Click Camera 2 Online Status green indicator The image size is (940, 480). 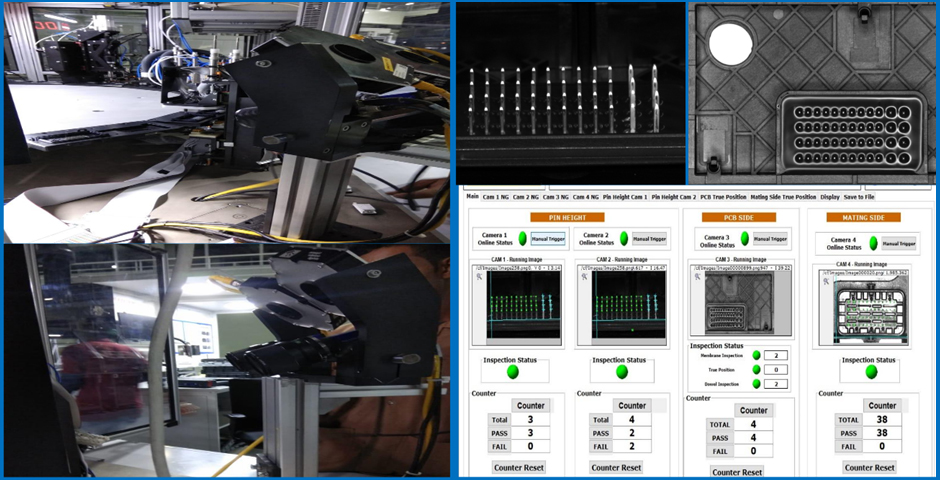624,239
